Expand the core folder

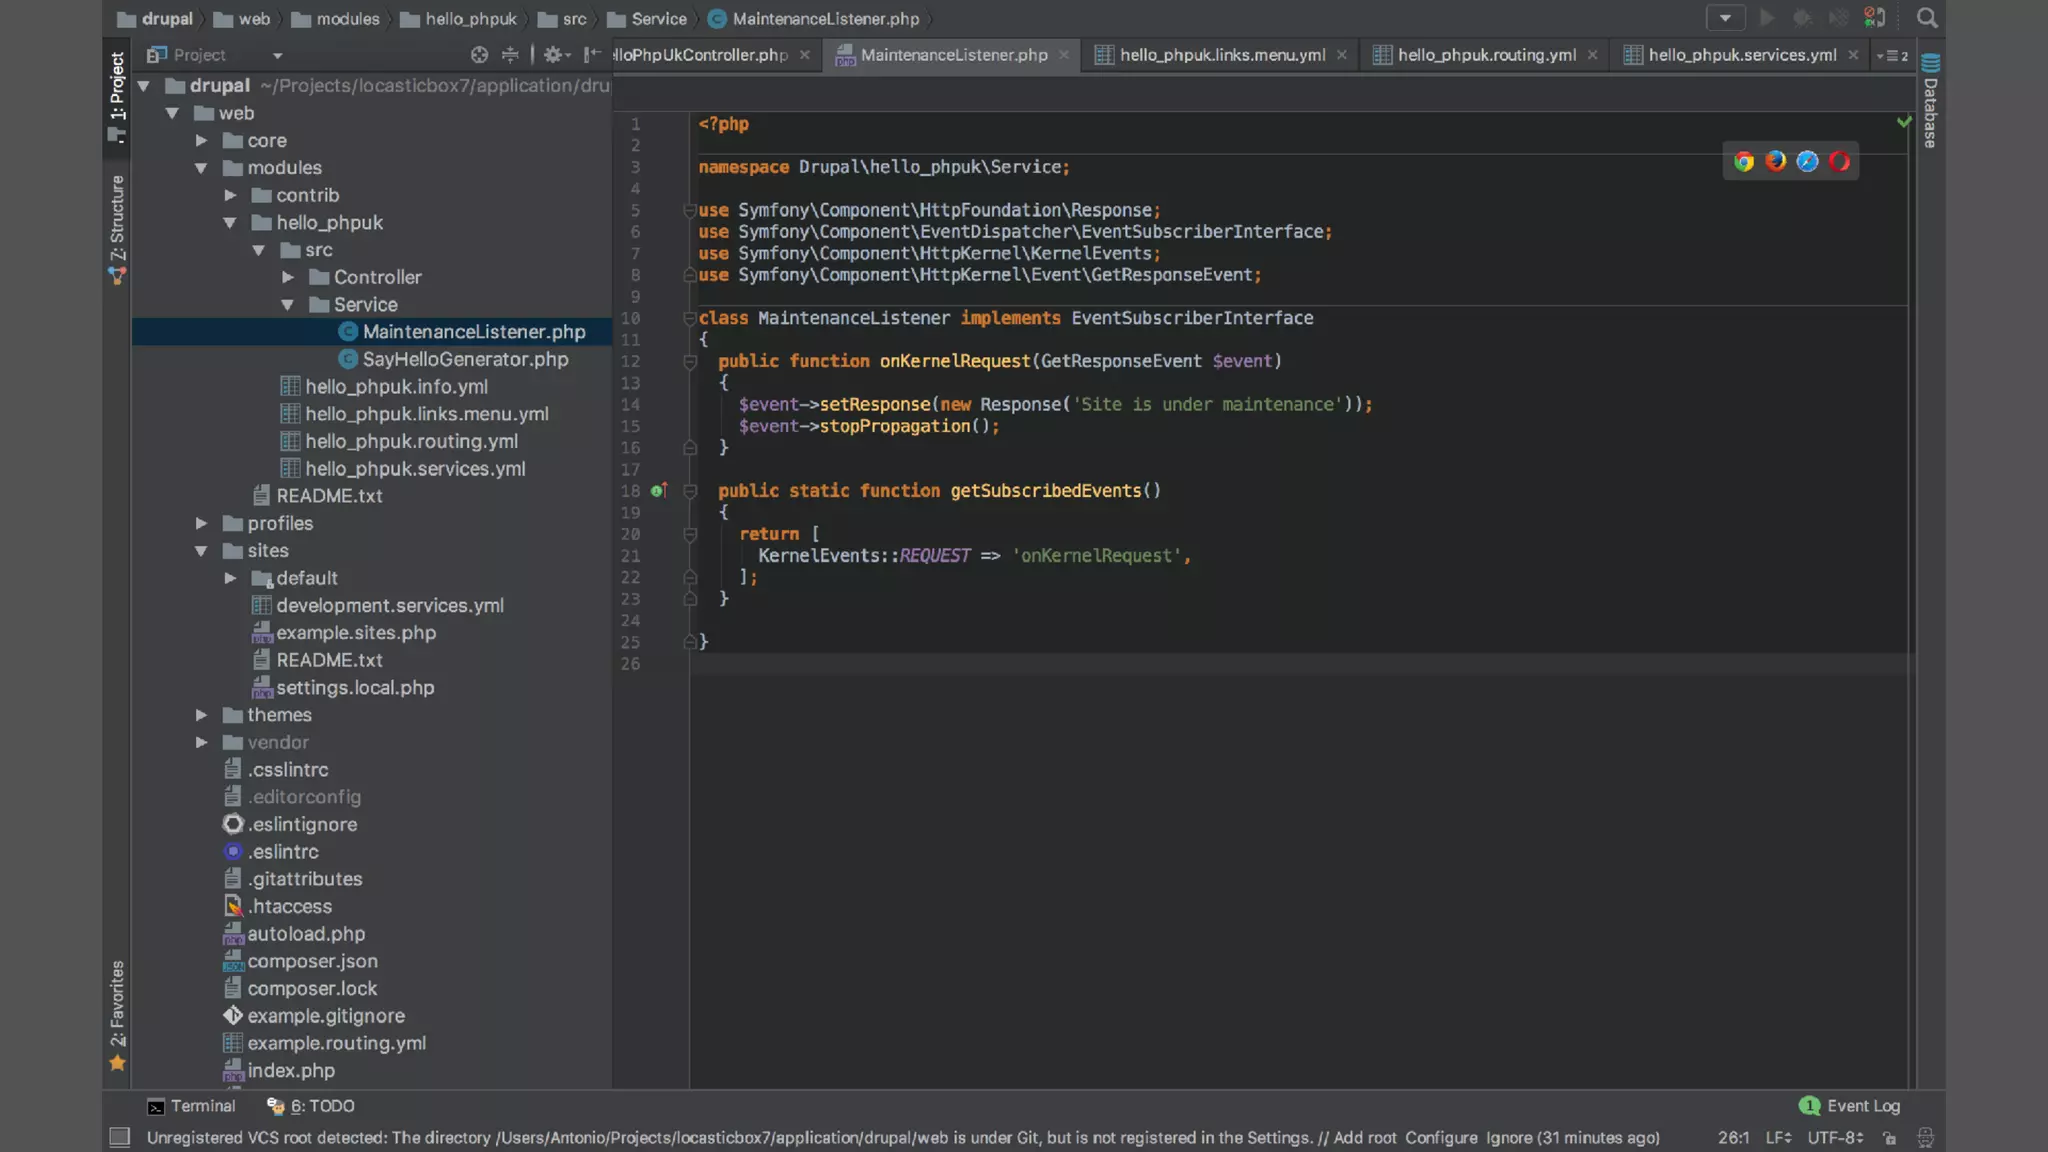pyautogui.click(x=201, y=141)
